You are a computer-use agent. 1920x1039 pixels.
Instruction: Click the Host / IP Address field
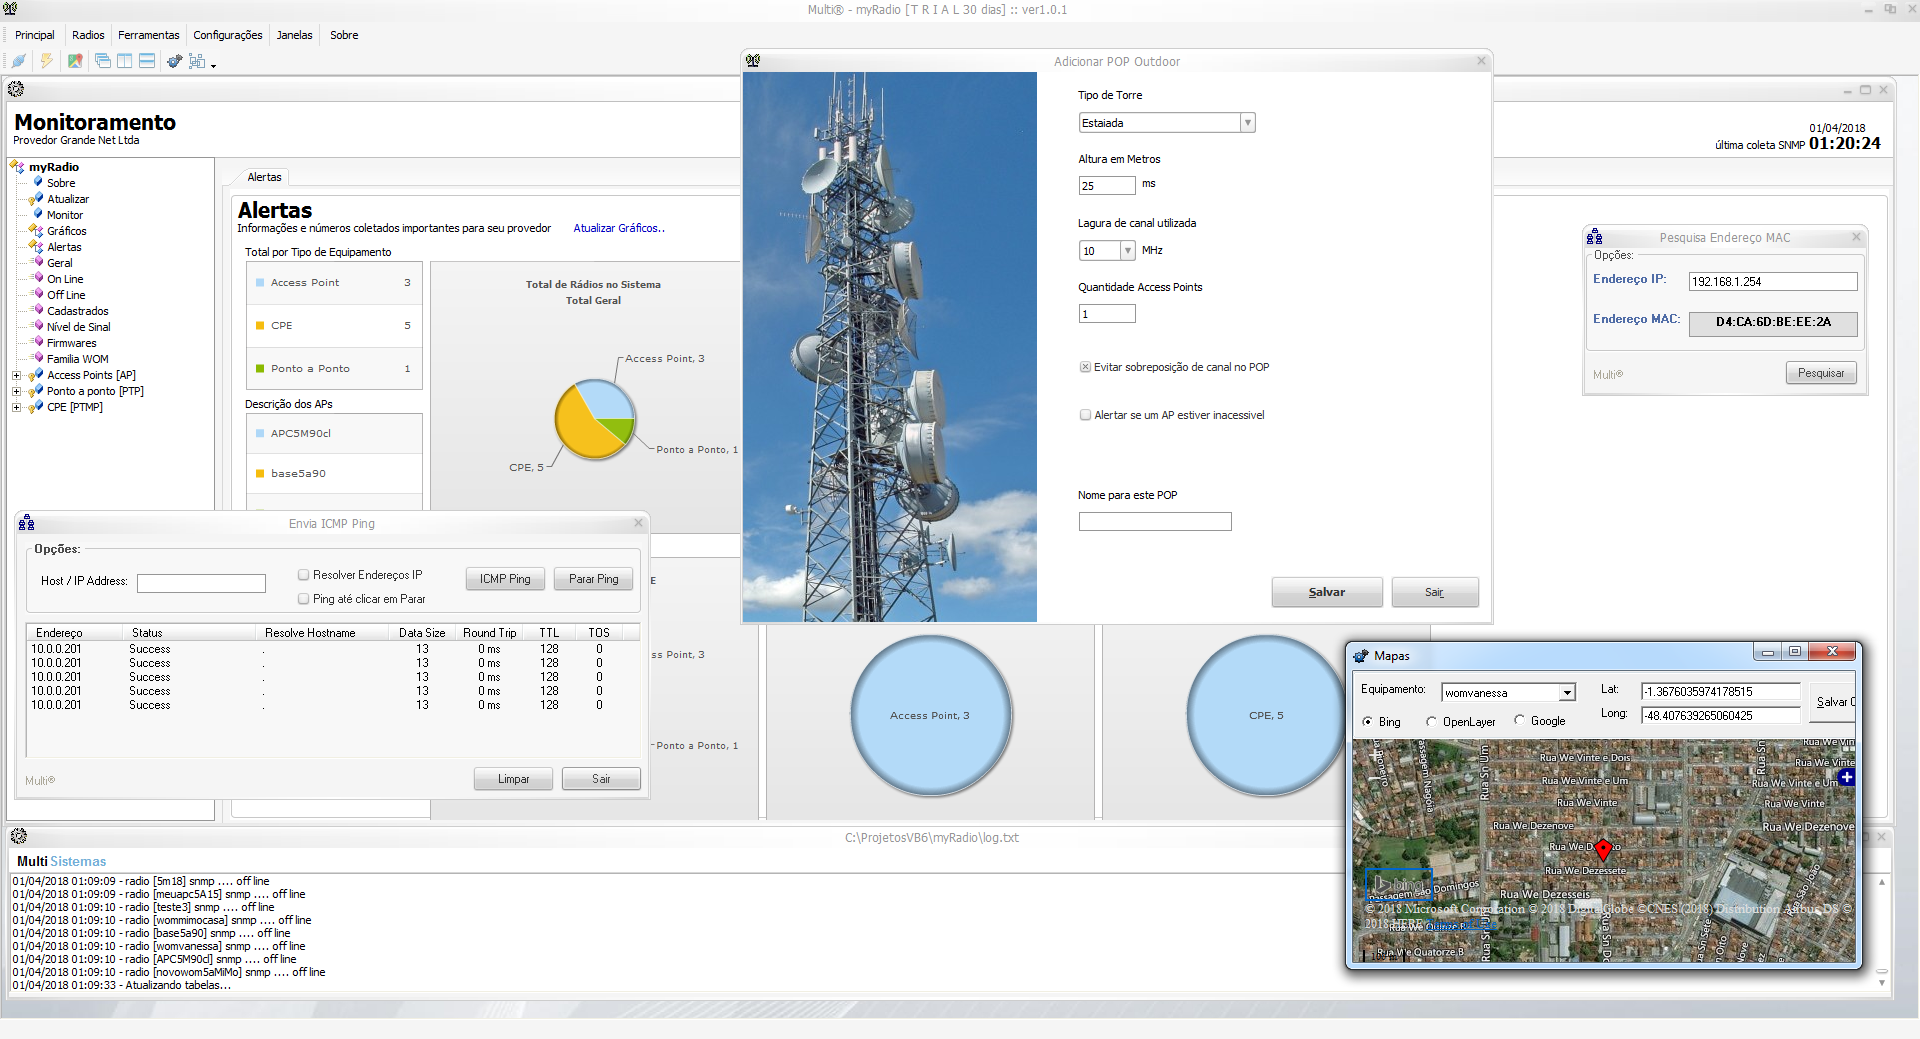point(201,583)
